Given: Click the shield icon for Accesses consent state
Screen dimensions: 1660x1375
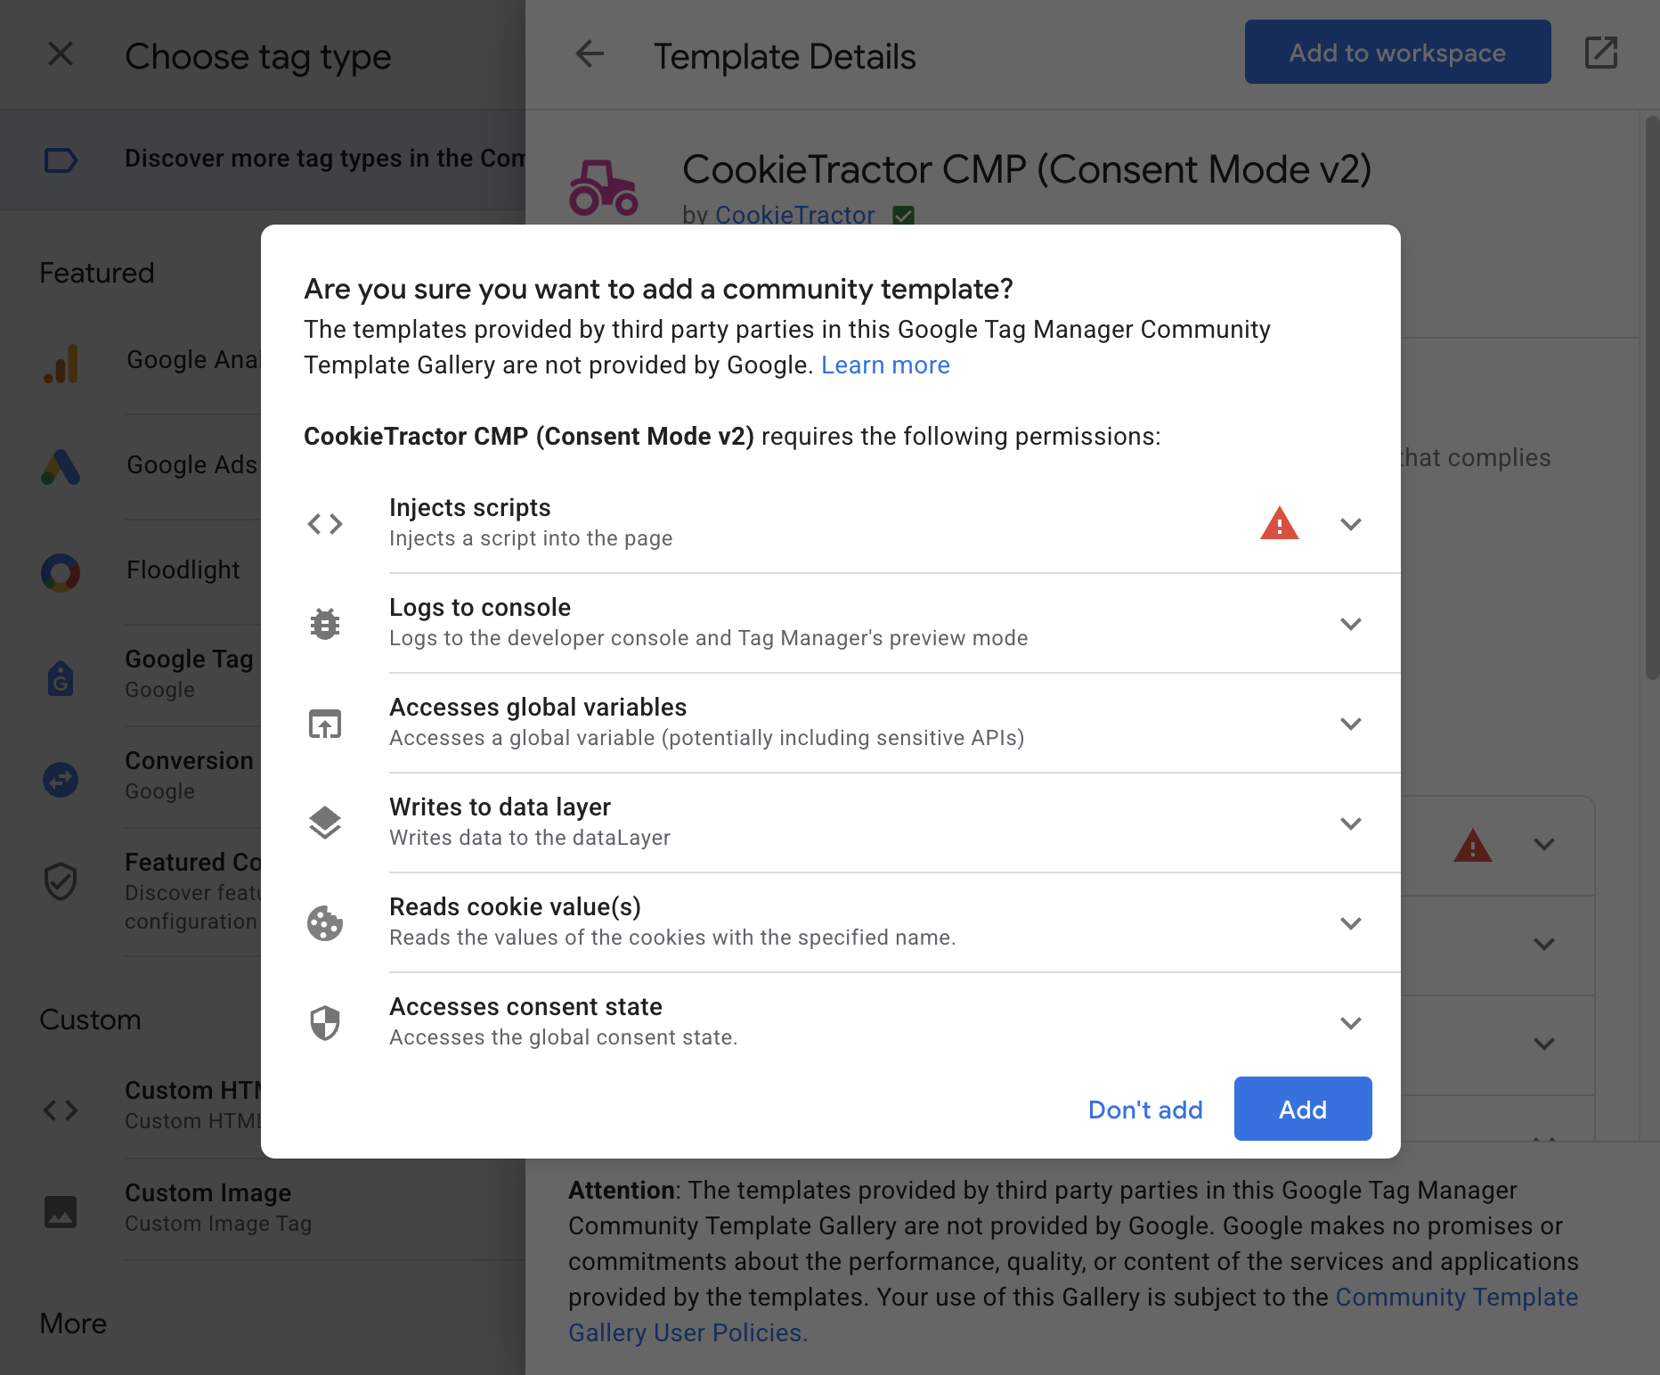Looking at the screenshot, I should pos(325,1023).
